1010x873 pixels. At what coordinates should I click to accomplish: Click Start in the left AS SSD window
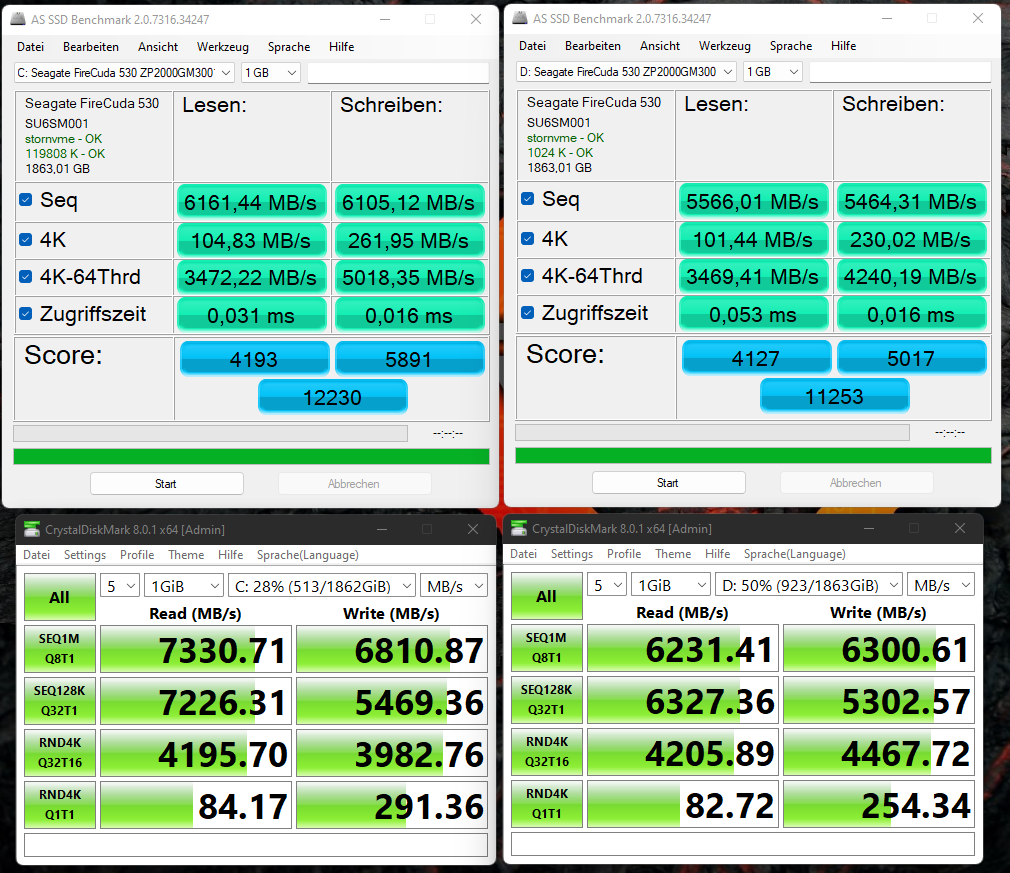(x=166, y=483)
